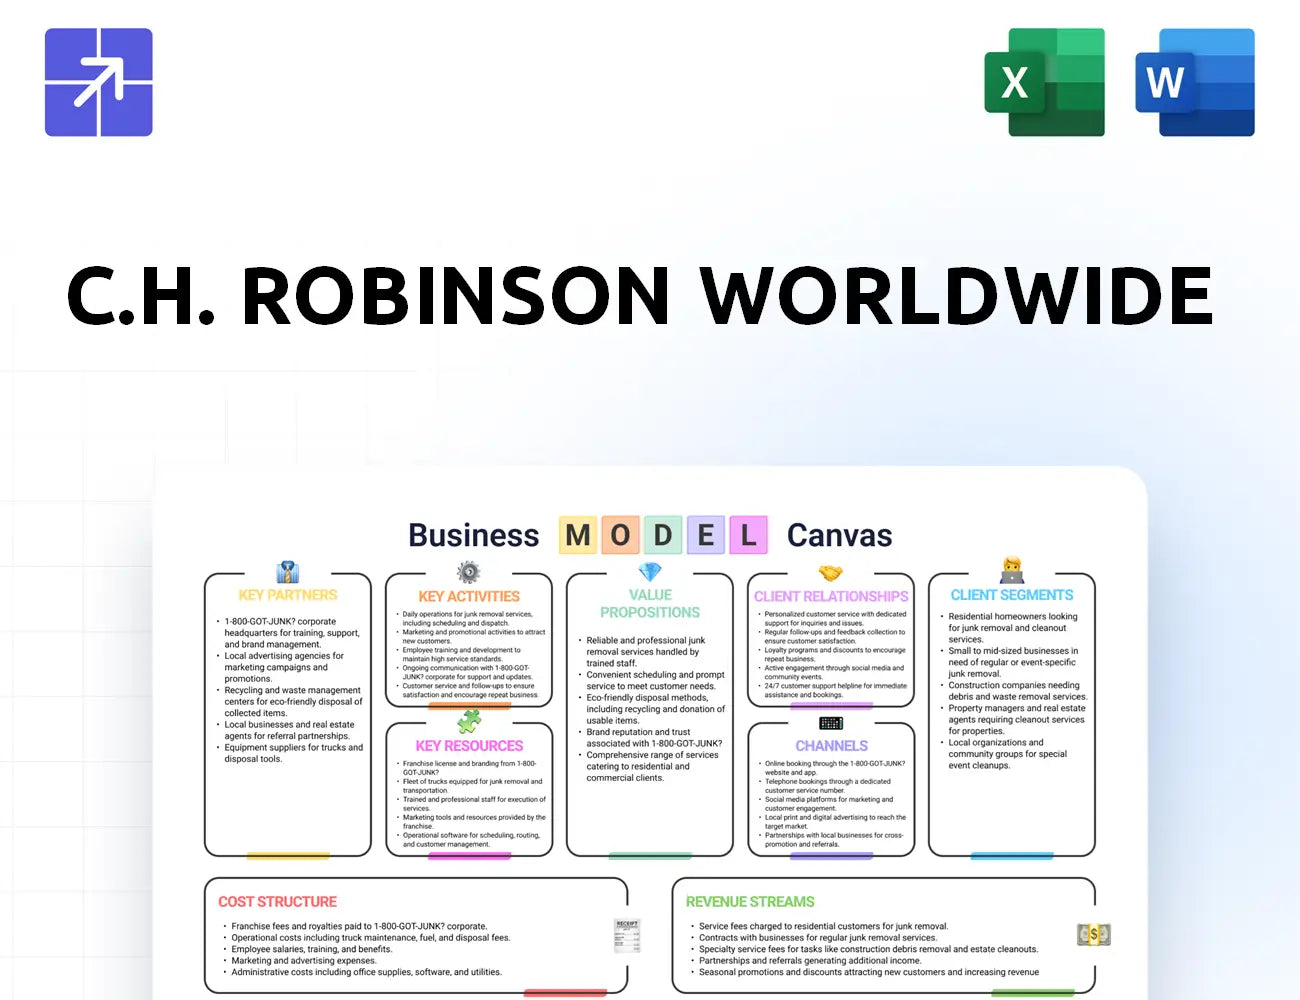Screen dimensions: 1300x1000
Task: Click the green D letter tile
Action: tap(663, 535)
